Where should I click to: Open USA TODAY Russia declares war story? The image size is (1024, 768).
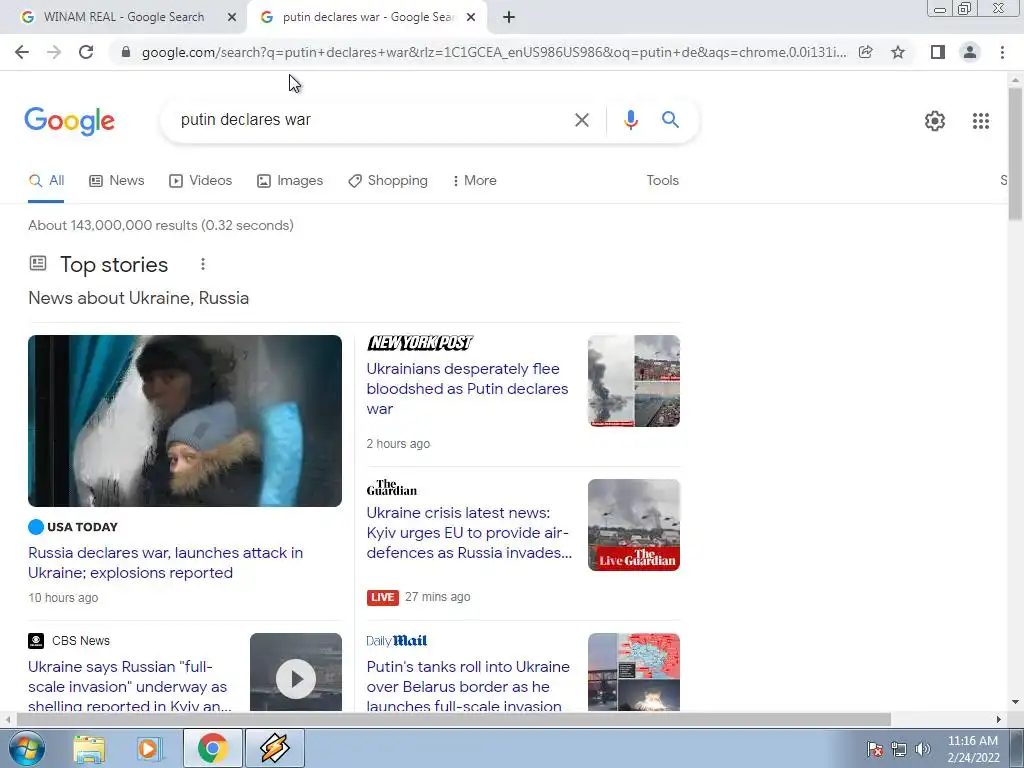coord(165,562)
